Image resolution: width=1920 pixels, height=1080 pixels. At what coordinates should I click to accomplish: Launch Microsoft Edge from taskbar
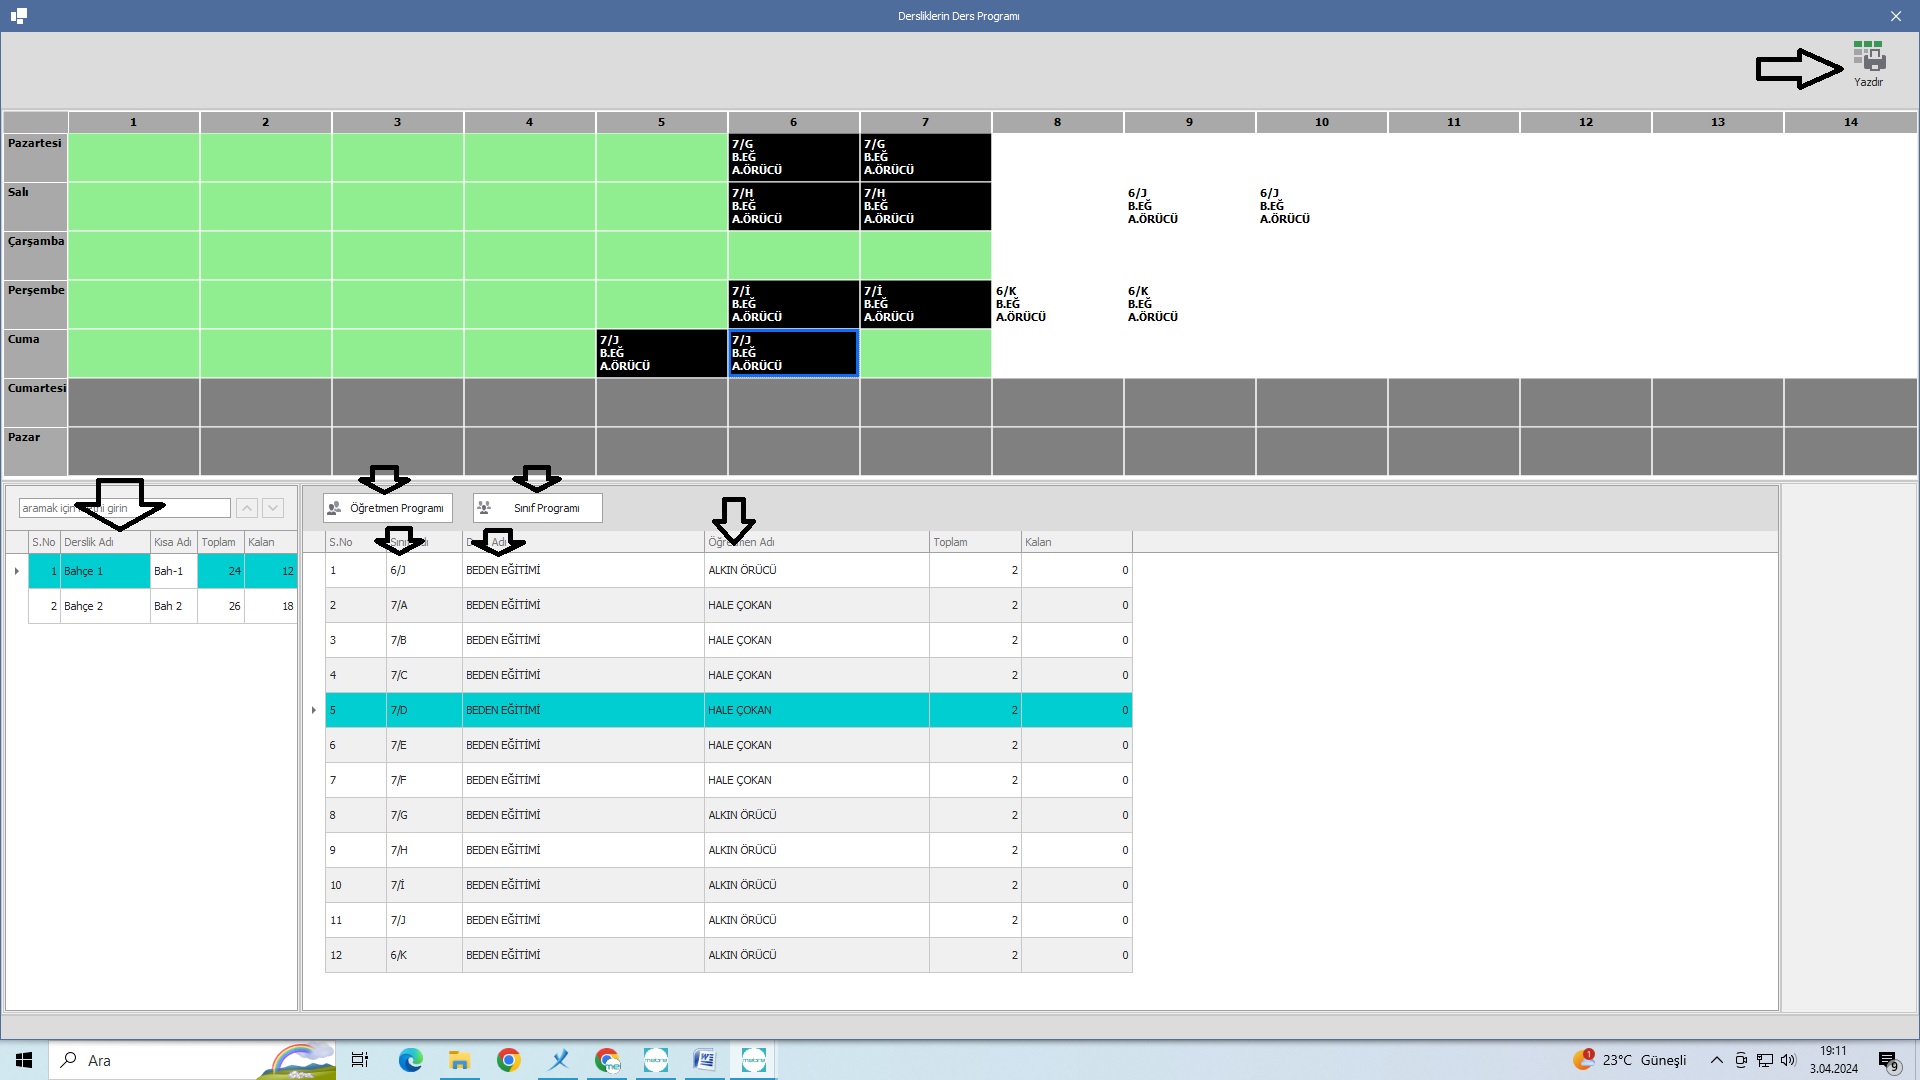[x=410, y=1060]
